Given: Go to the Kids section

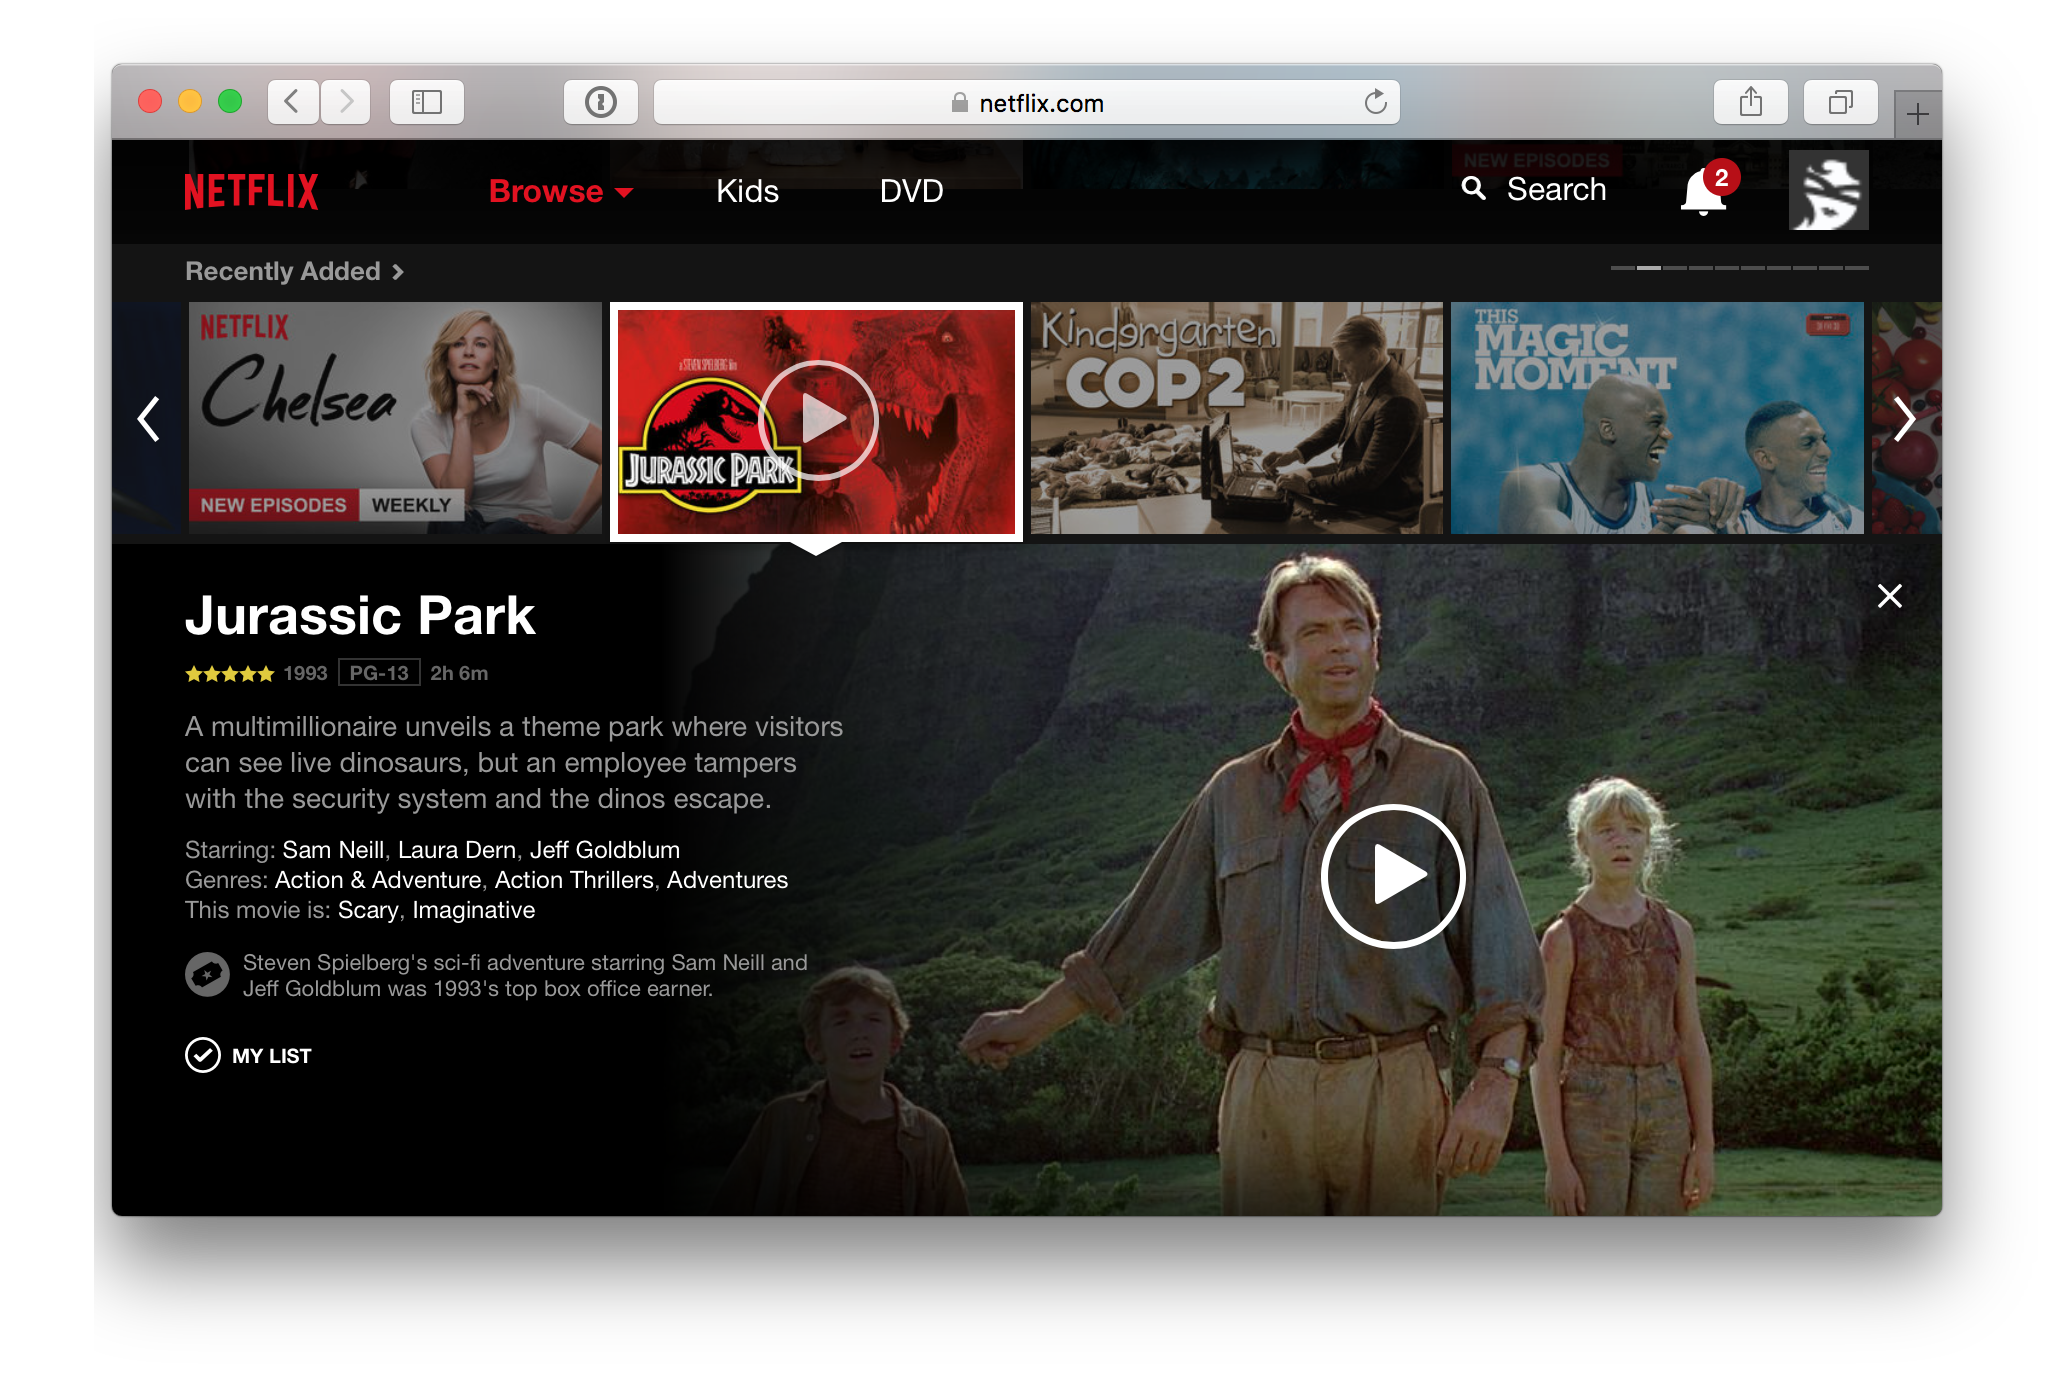Looking at the screenshot, I should tap(747, 191).
